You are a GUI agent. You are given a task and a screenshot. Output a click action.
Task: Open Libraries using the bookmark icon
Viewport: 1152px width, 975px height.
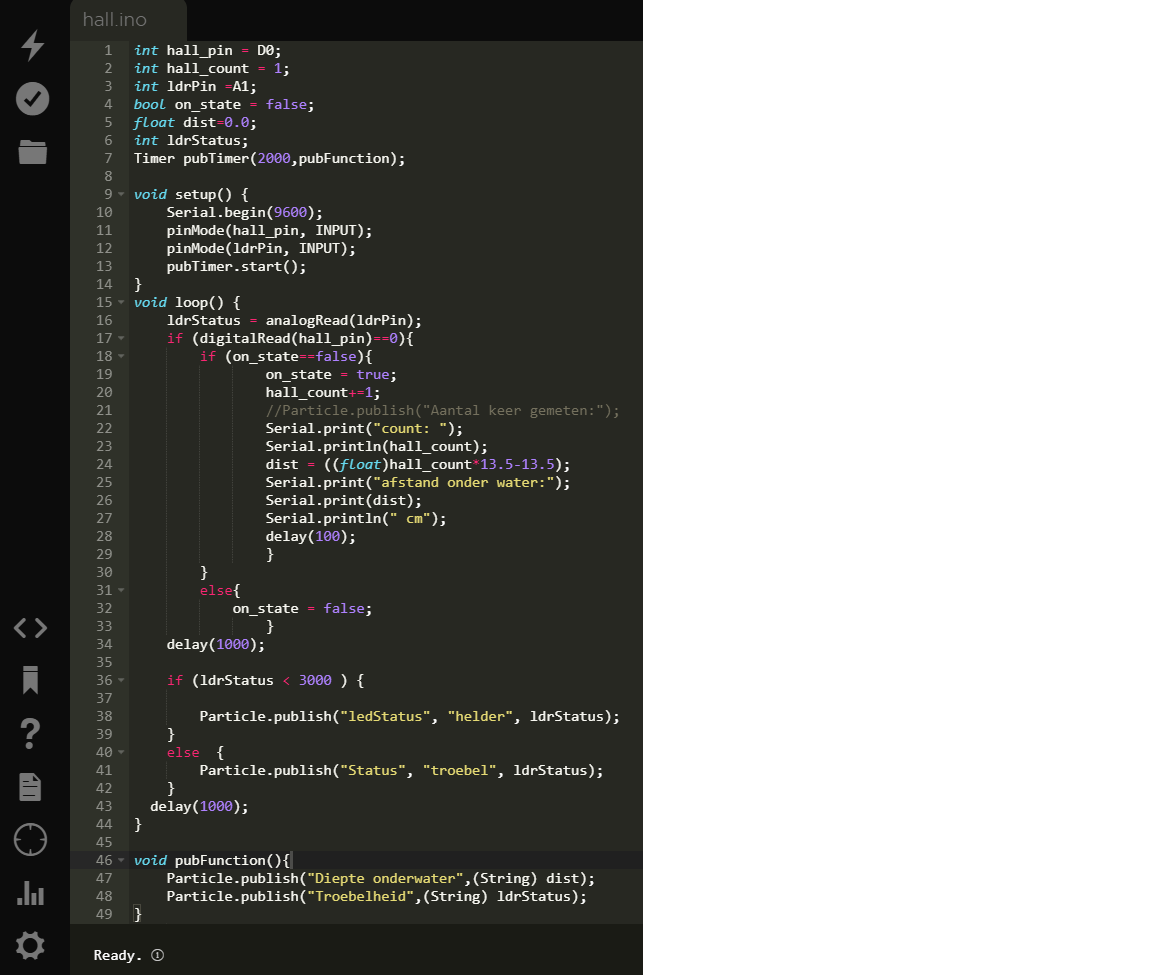point(31,681)
